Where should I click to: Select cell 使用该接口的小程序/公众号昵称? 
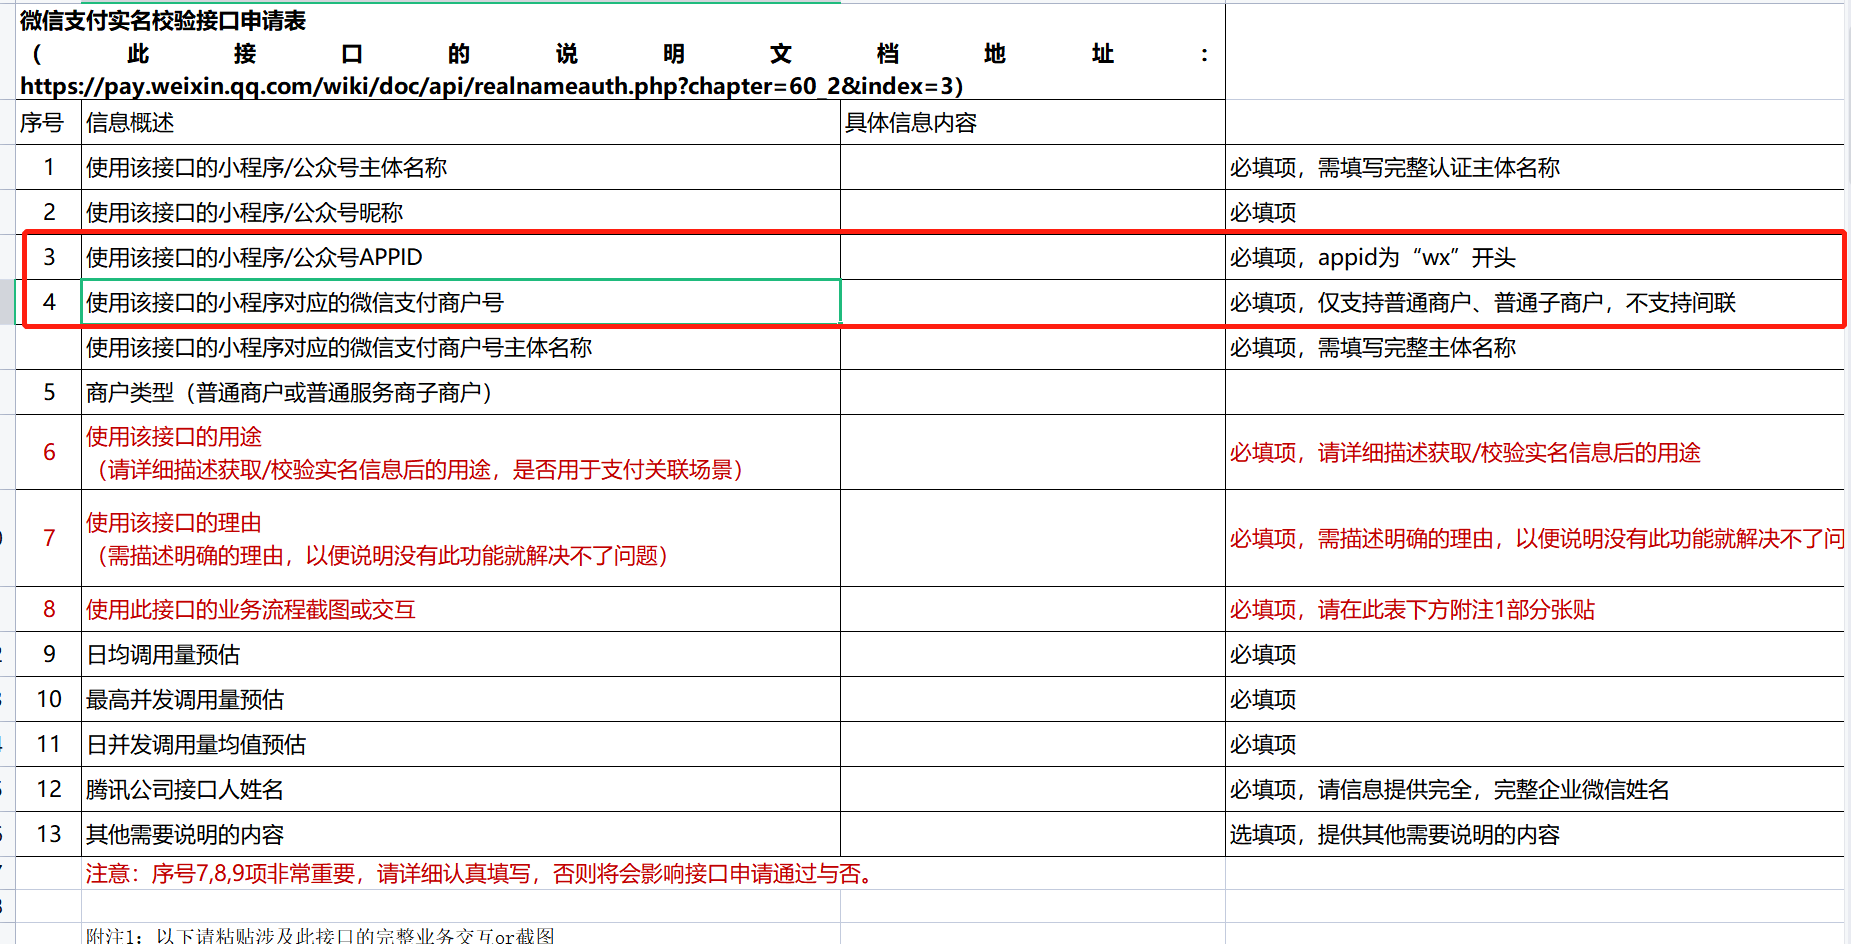tap(460, 213)
